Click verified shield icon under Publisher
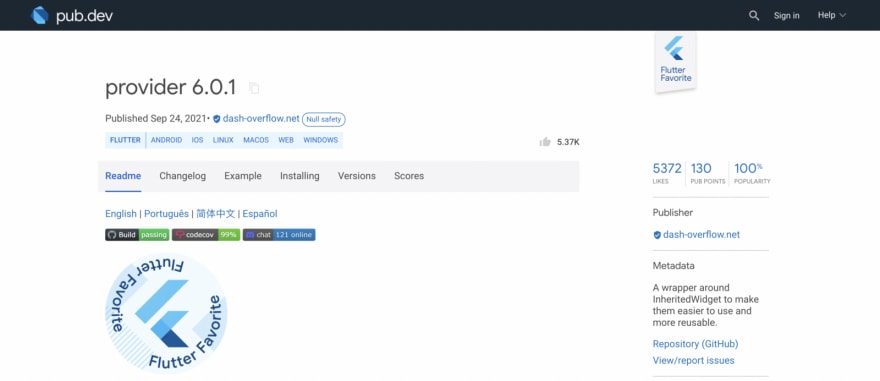880x381 pixels. 657,235
